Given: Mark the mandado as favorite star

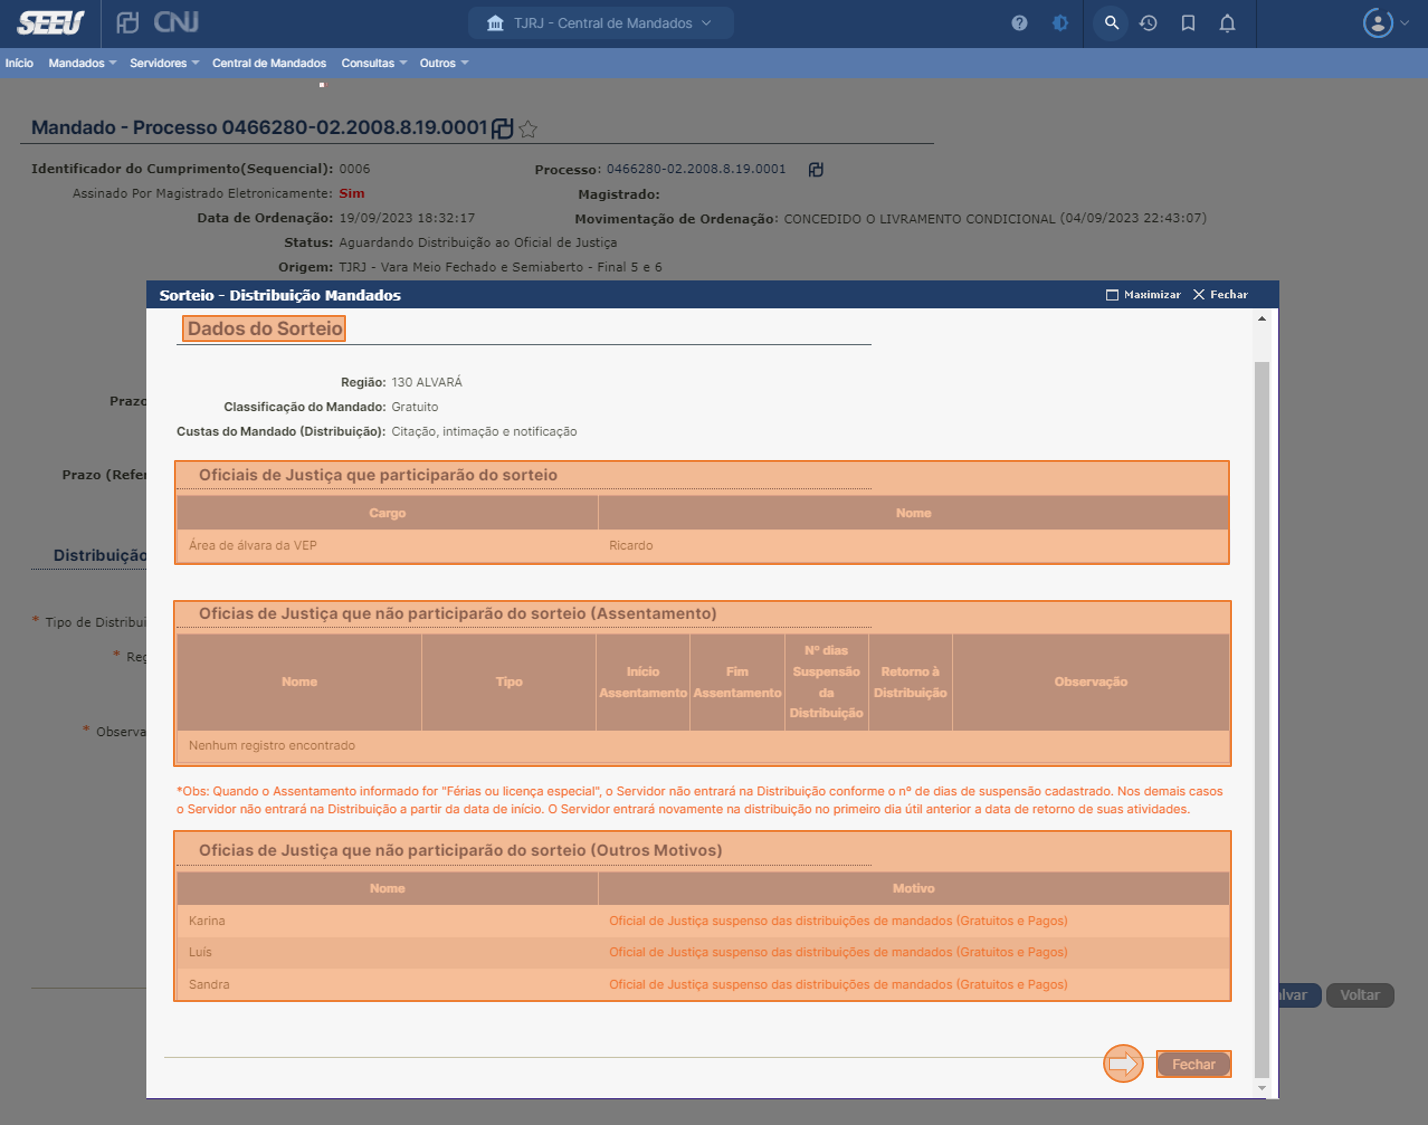Looking at the screenshot, I should pos(528,128).
